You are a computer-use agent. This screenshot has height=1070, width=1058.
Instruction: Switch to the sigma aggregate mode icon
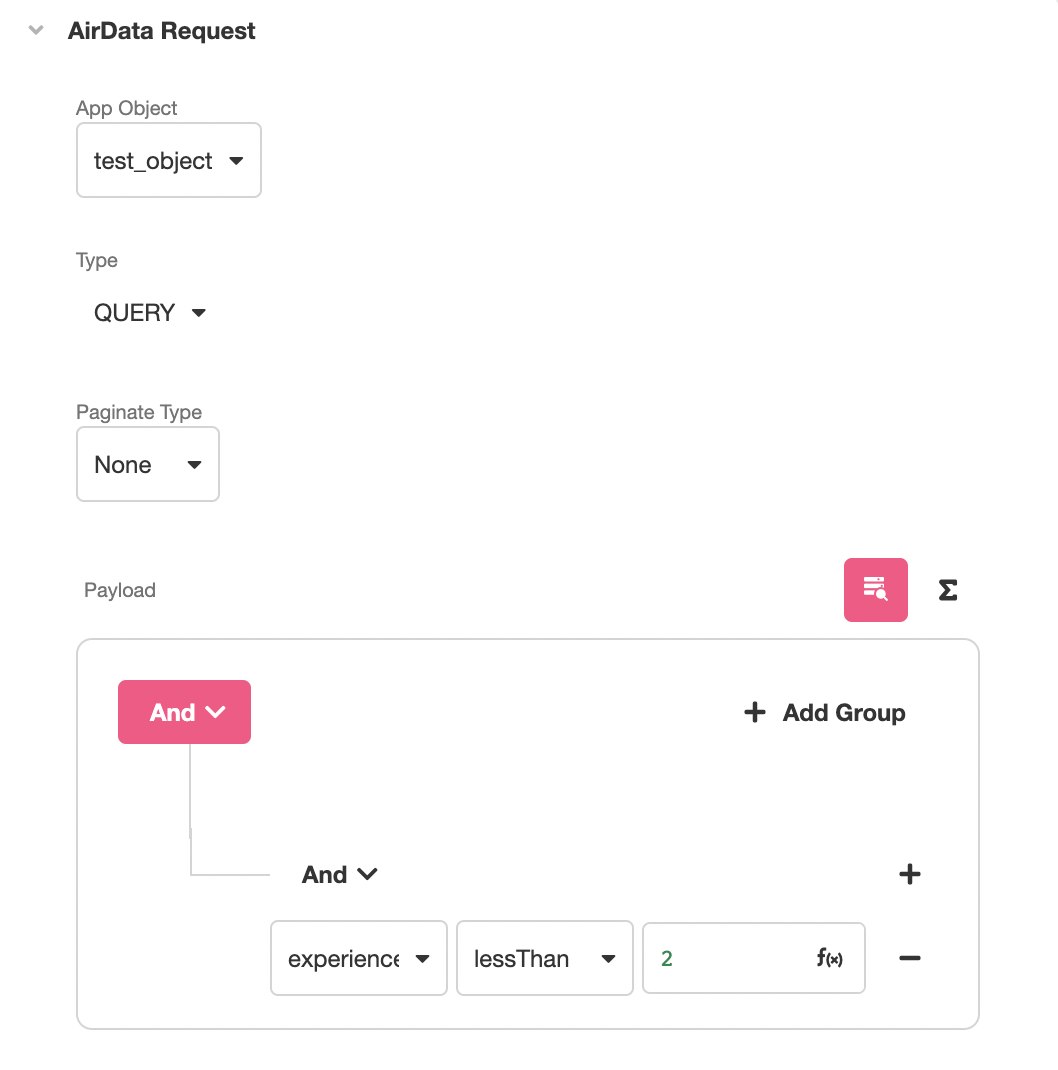[947, 590]
